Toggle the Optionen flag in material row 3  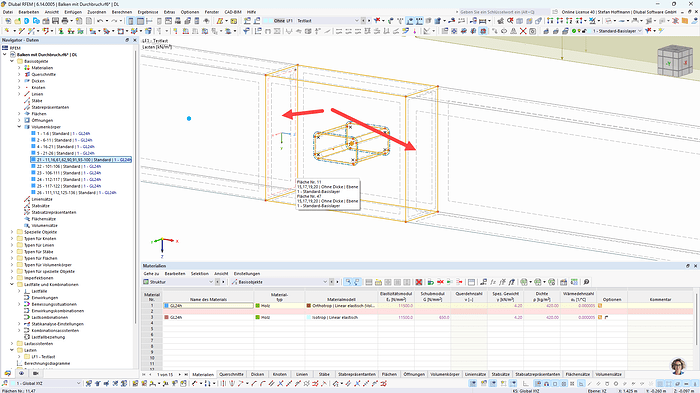pyautogui.click(x=607, y=317)
